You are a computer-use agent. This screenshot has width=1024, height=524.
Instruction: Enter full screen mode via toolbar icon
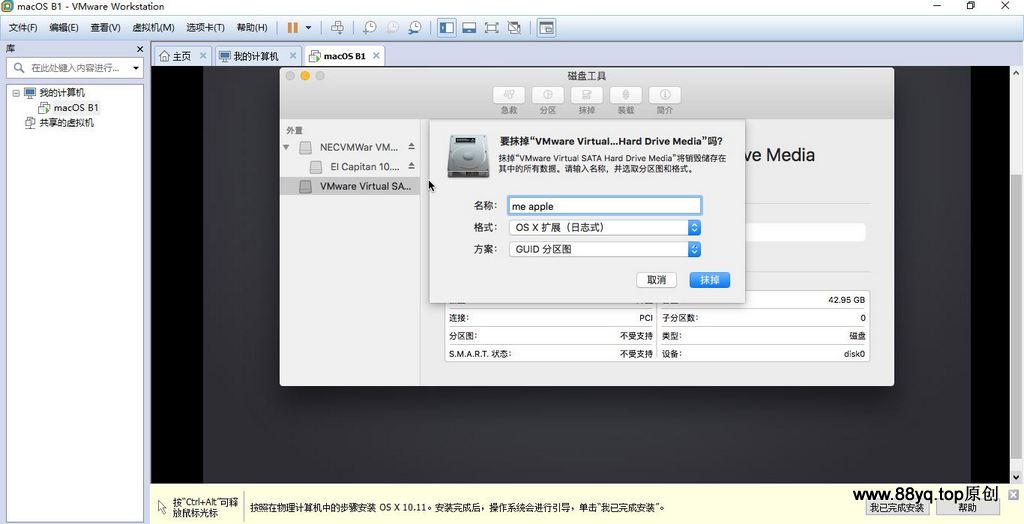coord(492,27)
